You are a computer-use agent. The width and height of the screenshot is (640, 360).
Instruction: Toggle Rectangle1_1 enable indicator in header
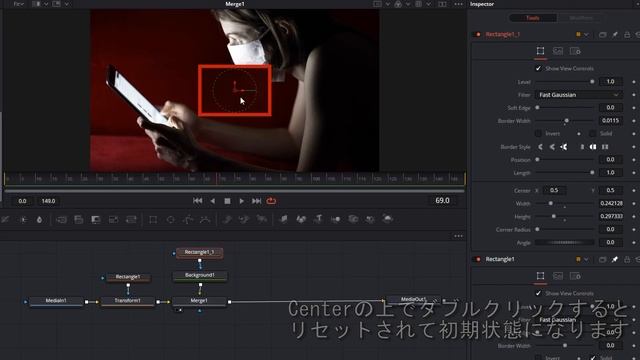[x=478, y=35]
